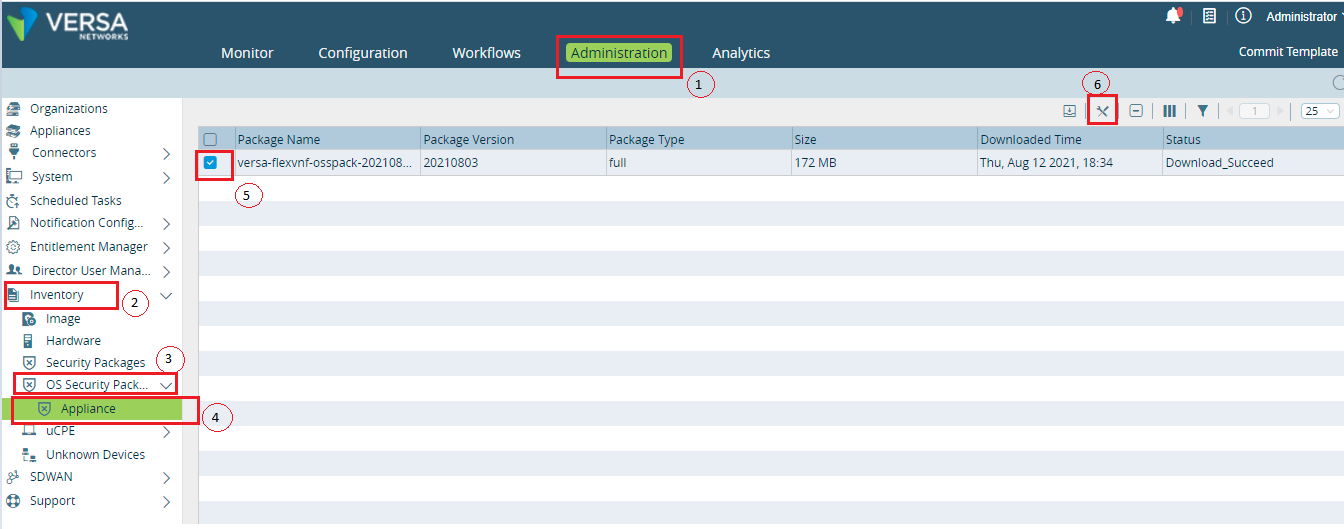Image resolution: width=1344 pixels, height=529 pixels.
Task: Go to previous page arrow
Action: pyautogui.click(x=1230, y=111)
